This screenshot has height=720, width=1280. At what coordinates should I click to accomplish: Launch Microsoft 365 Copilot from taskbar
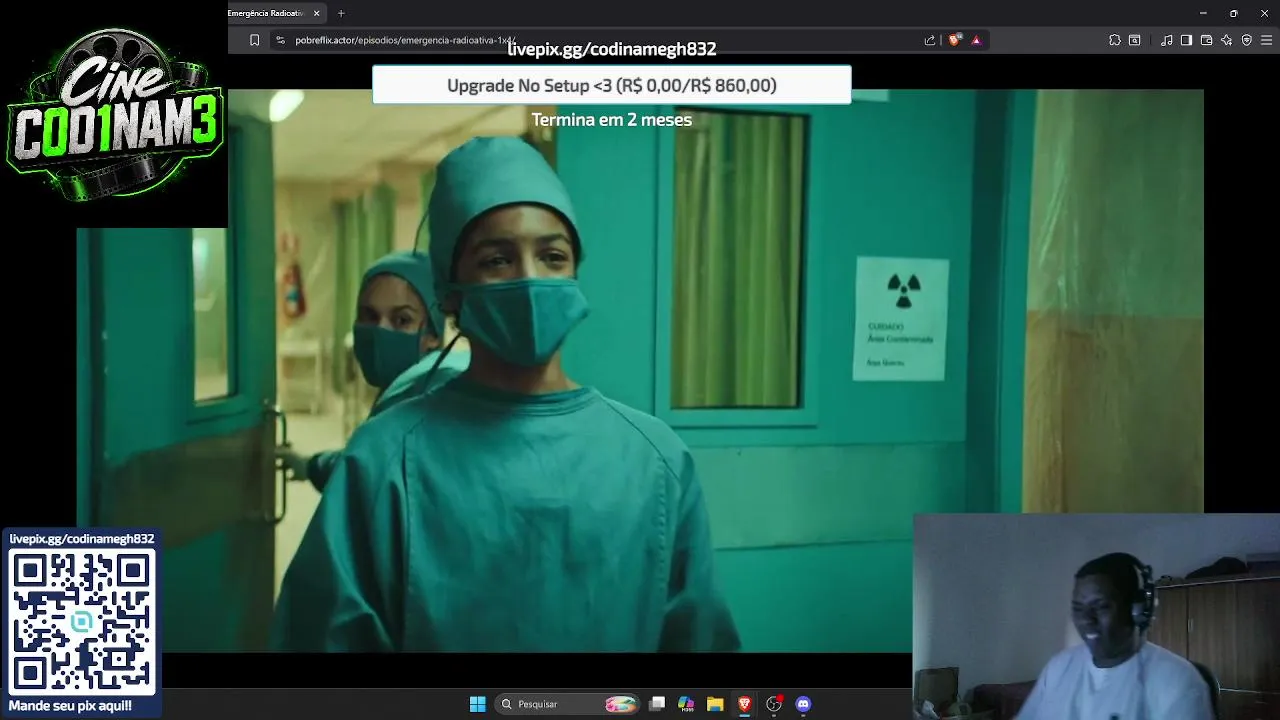686,704
